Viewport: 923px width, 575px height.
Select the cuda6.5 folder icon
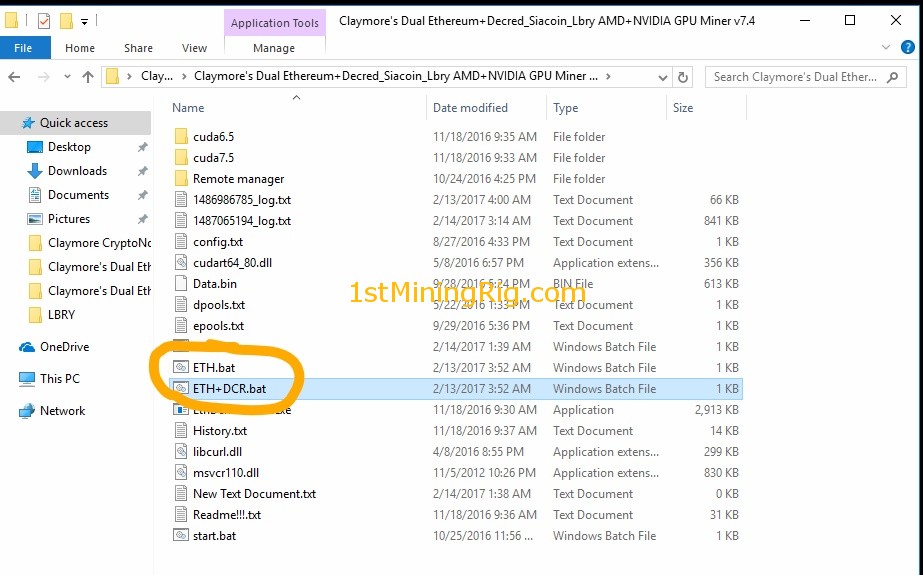tap(181, 137)
